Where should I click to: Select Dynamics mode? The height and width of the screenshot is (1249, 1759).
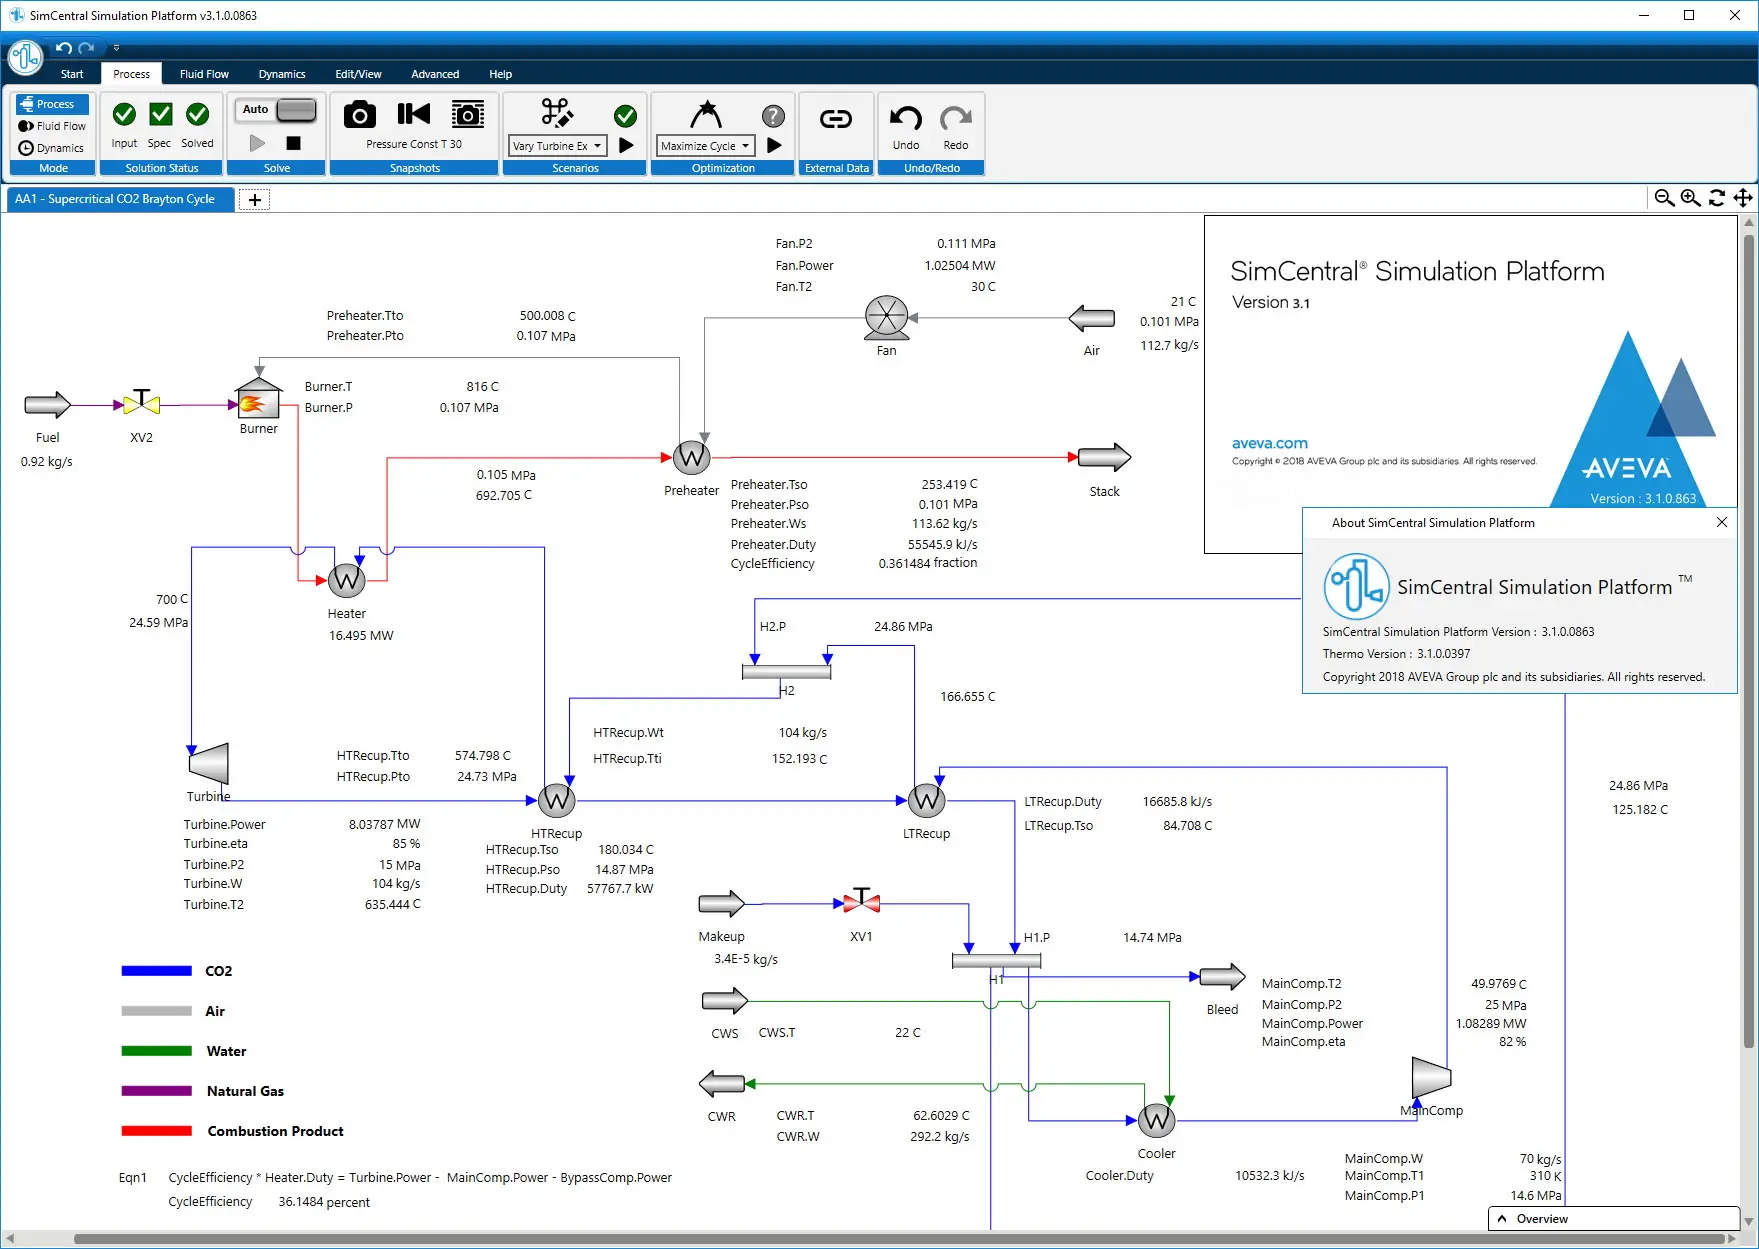tap(53, 148)
